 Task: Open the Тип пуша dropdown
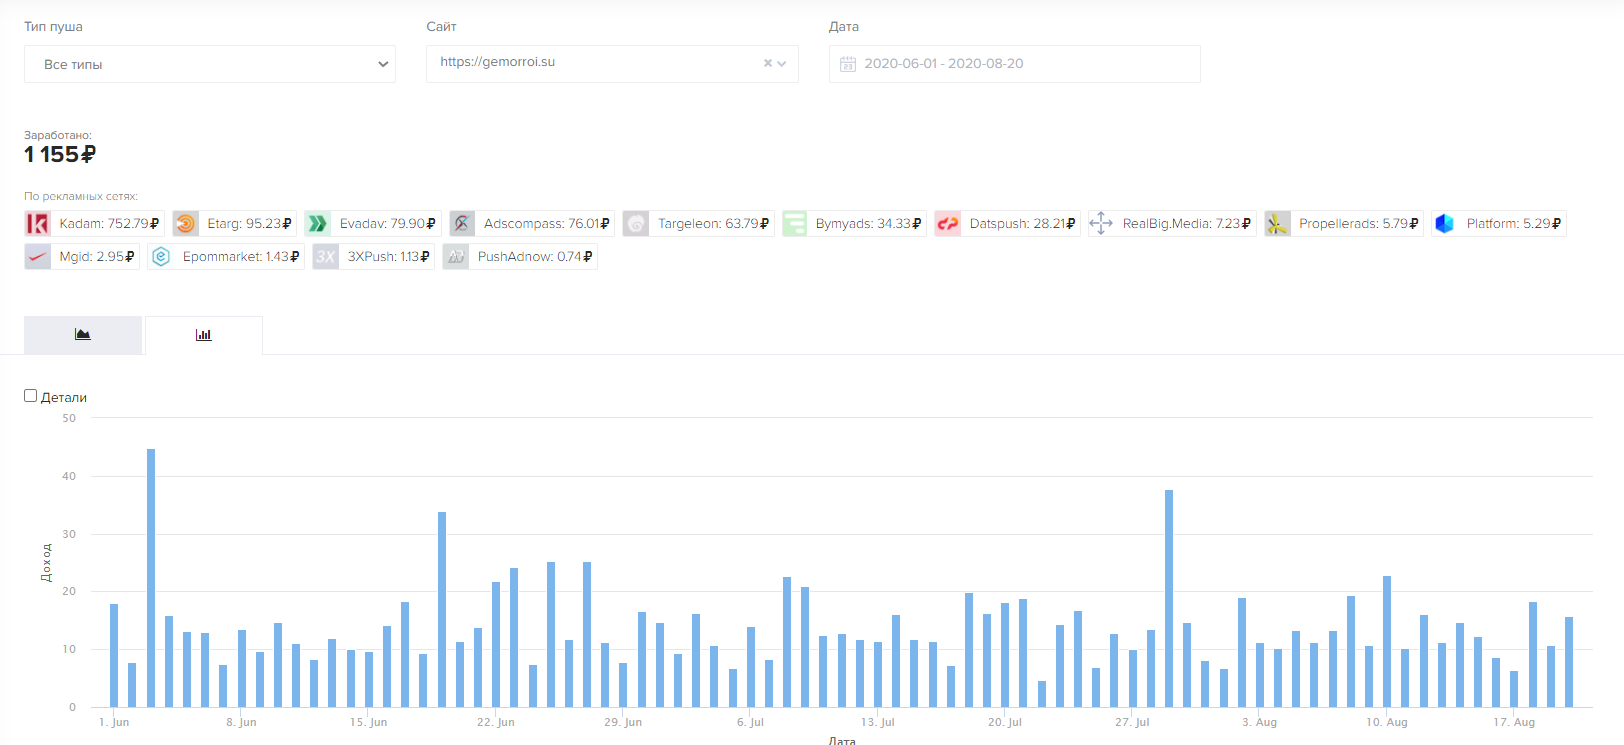tap(210, 64)
